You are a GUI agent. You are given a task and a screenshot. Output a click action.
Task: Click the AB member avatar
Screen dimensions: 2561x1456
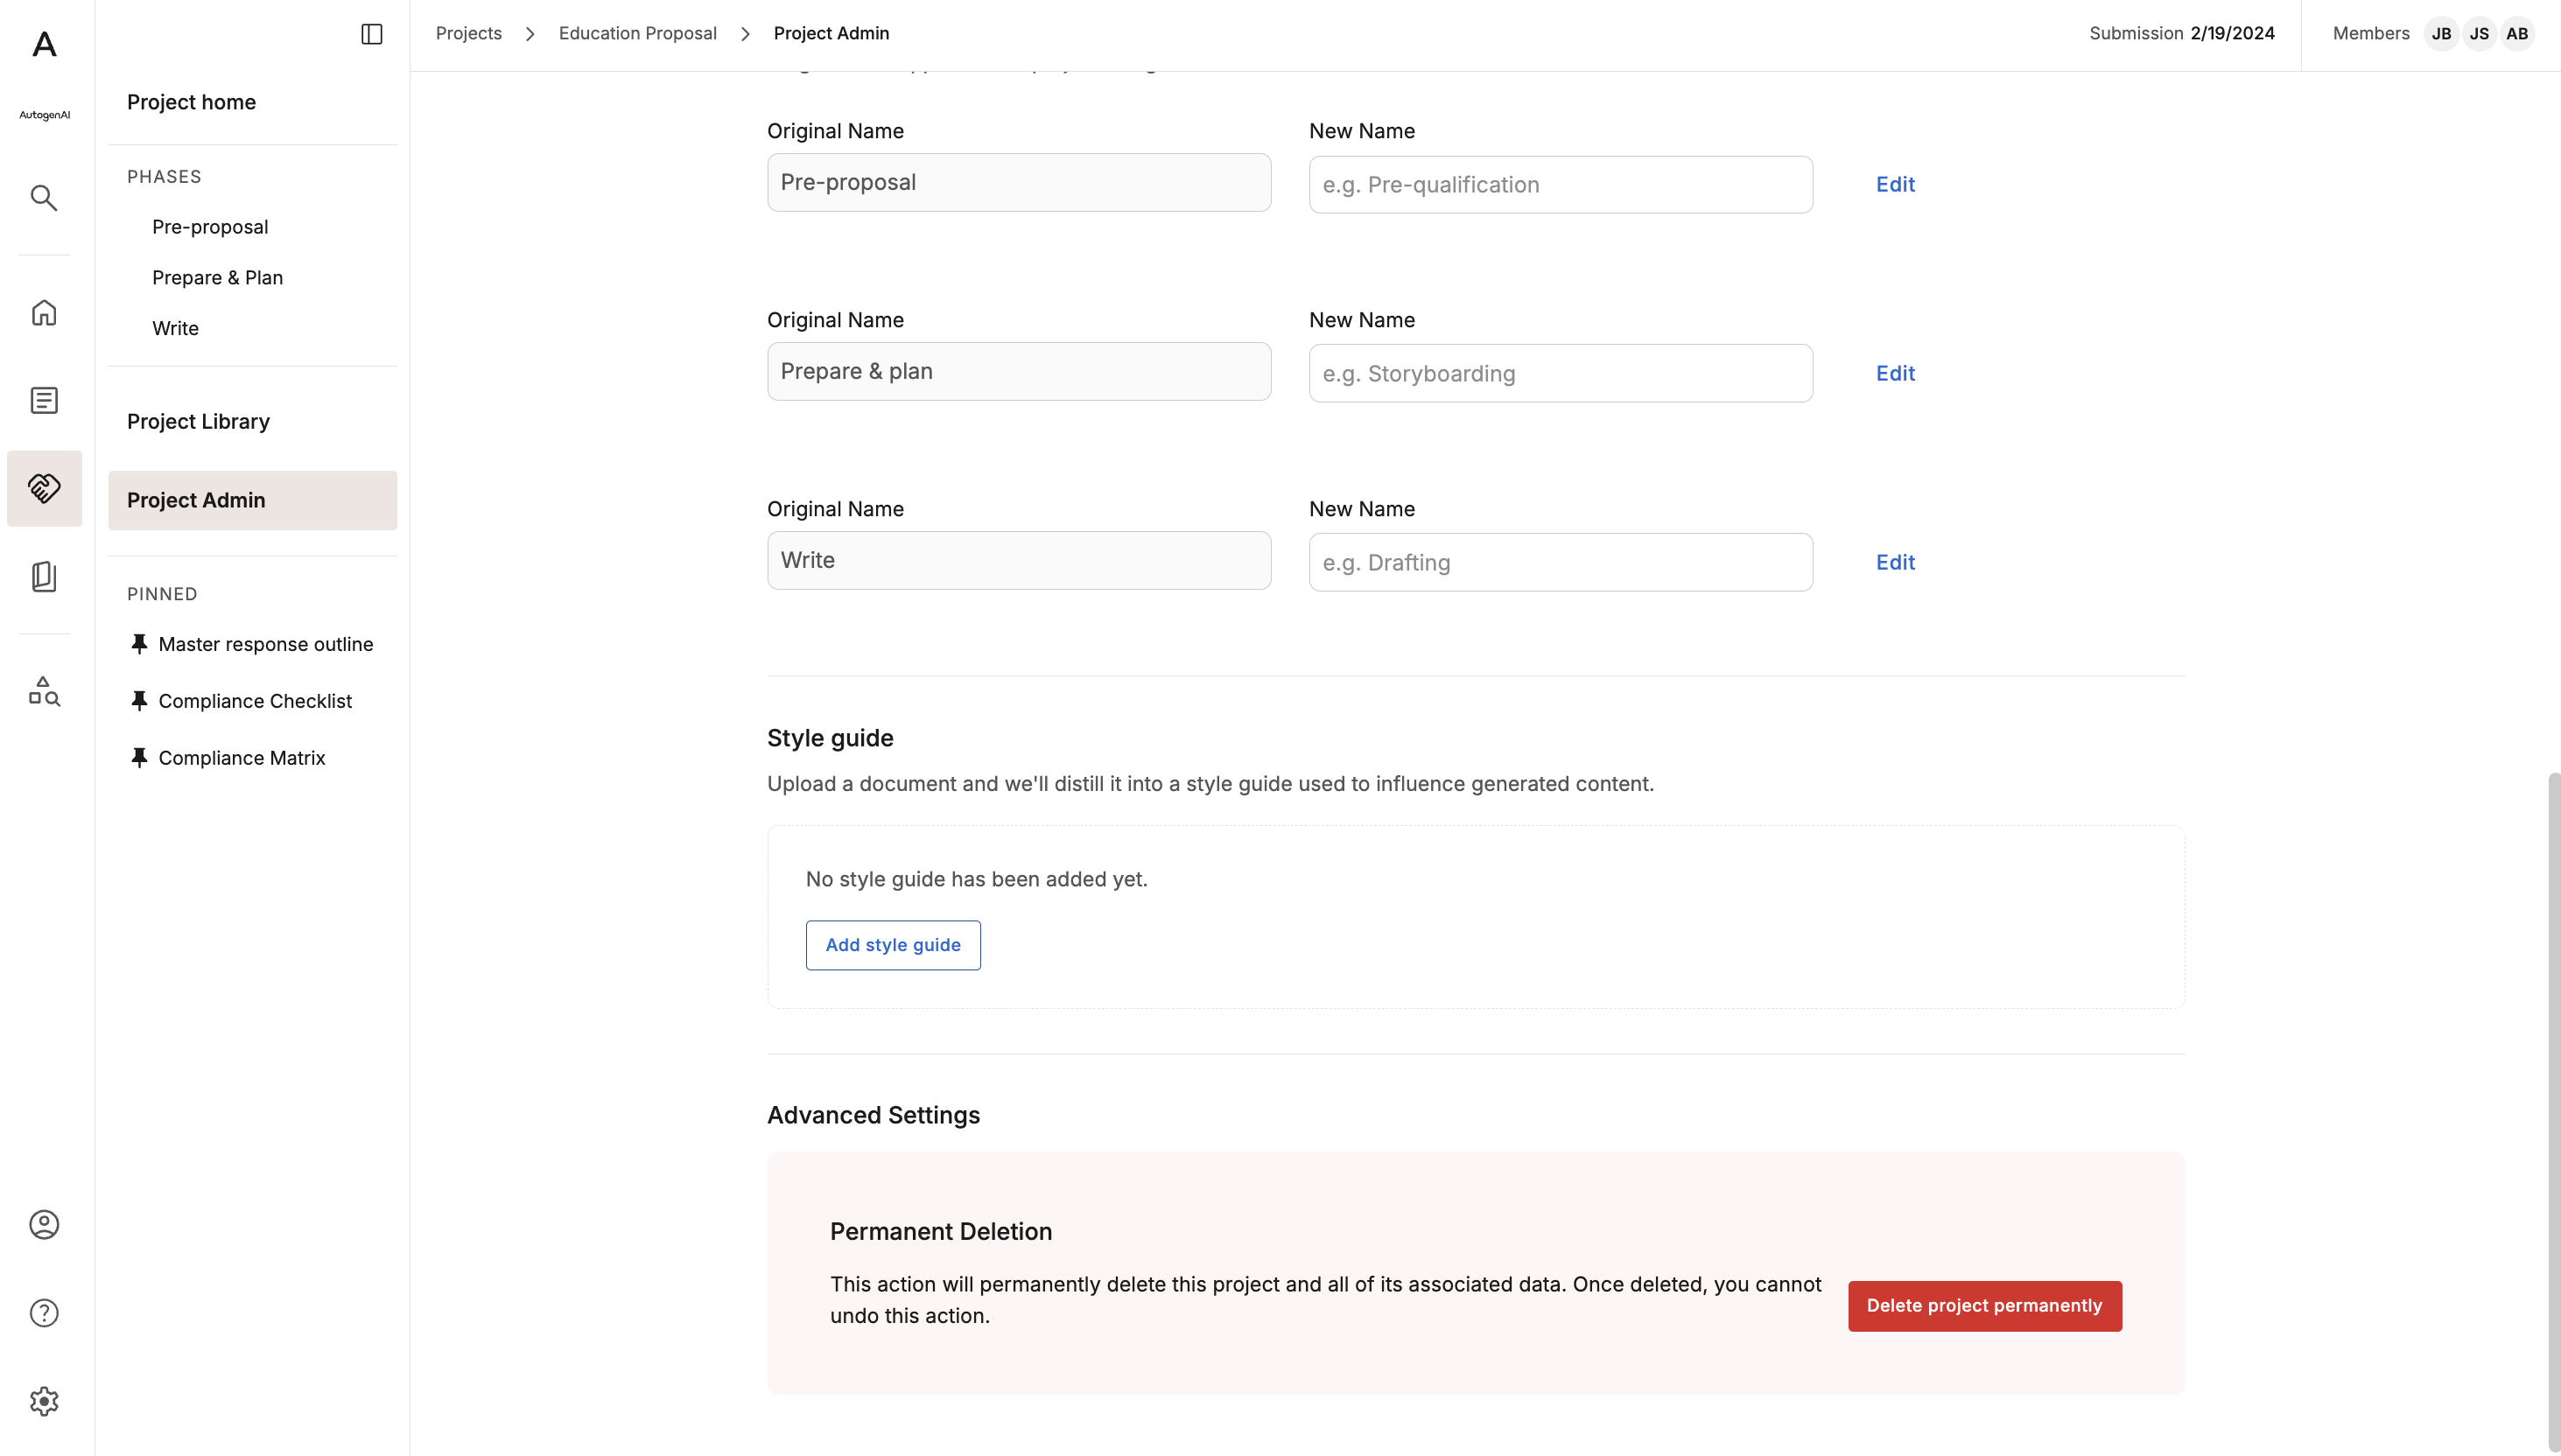tap(2517, 34)
